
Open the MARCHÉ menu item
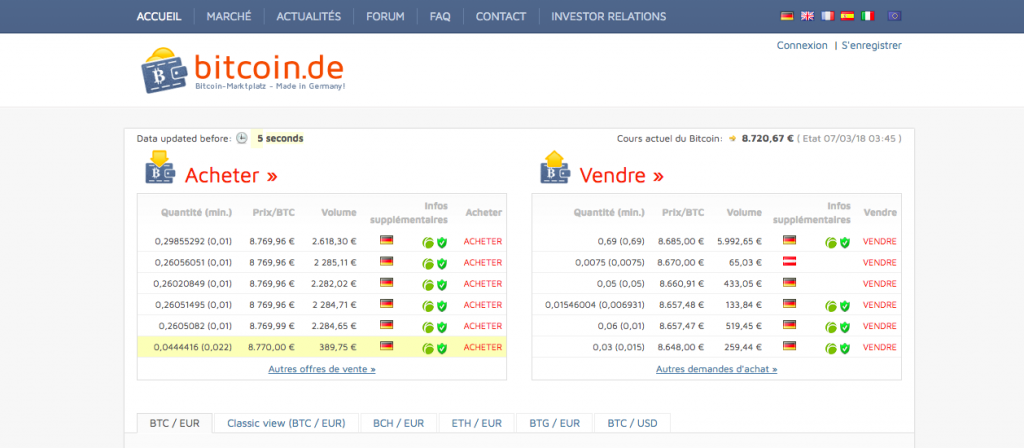229,16
